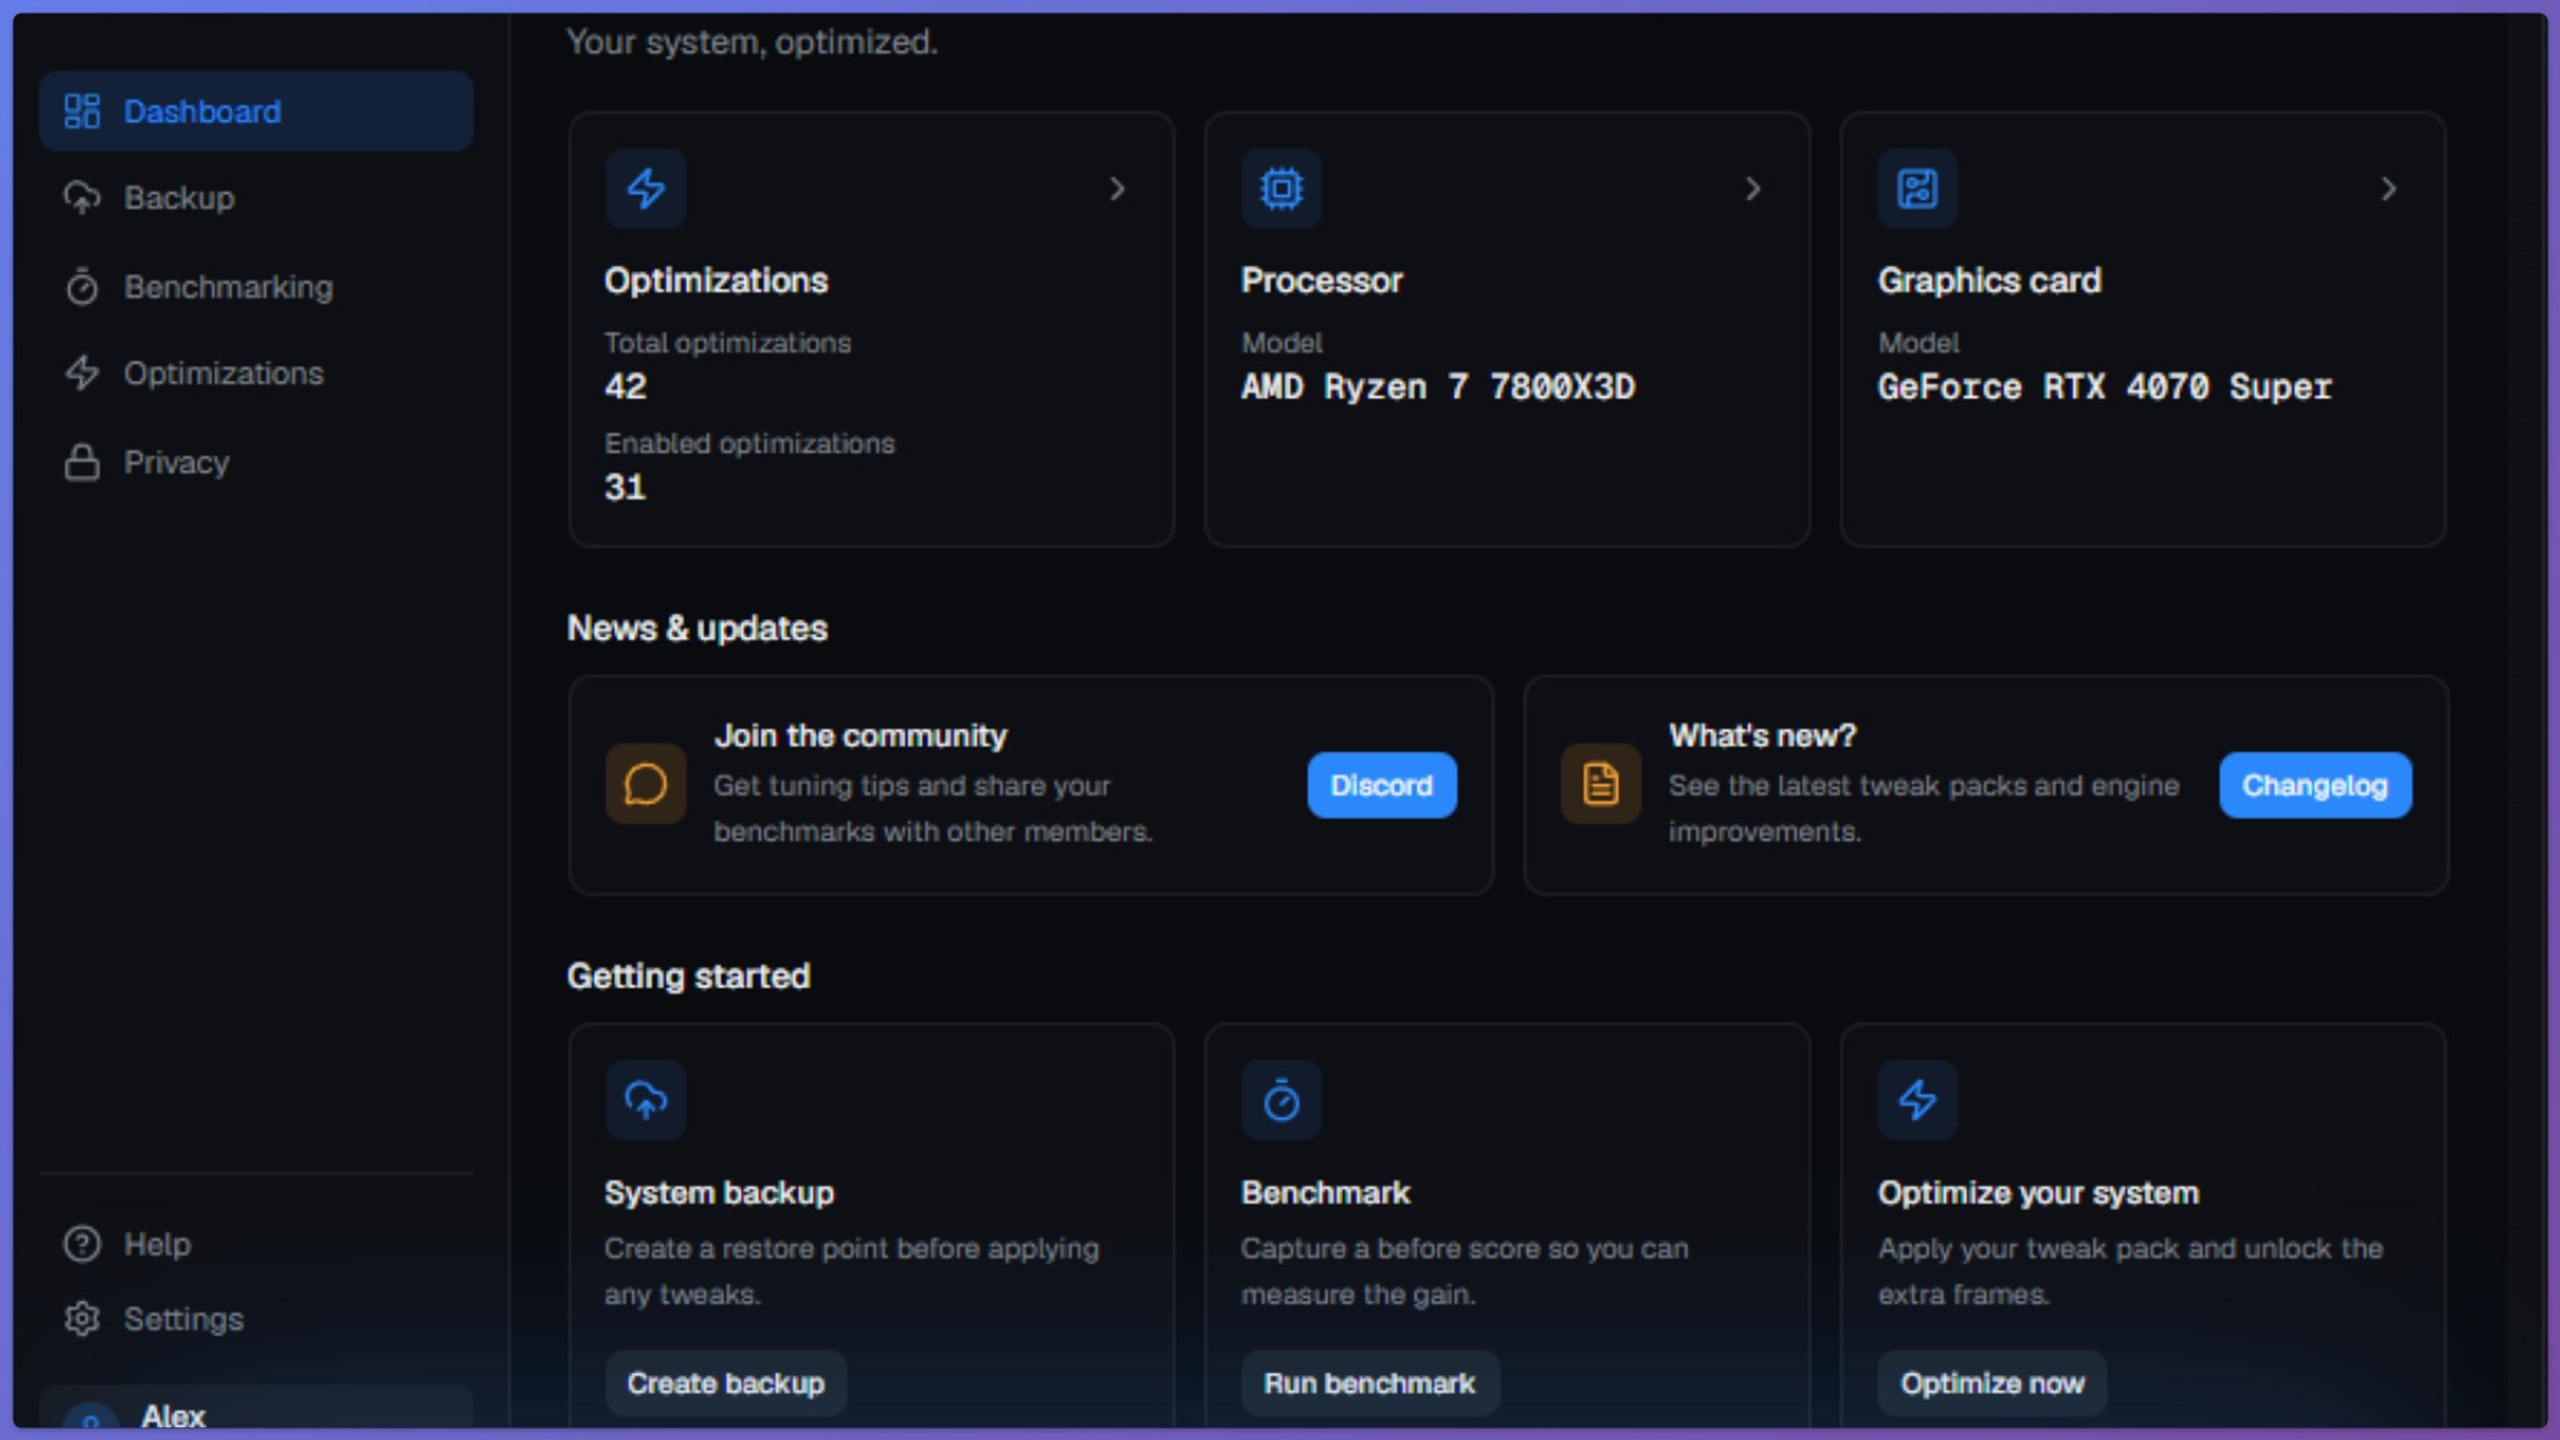Click the Help question-mark icon

82,1244
